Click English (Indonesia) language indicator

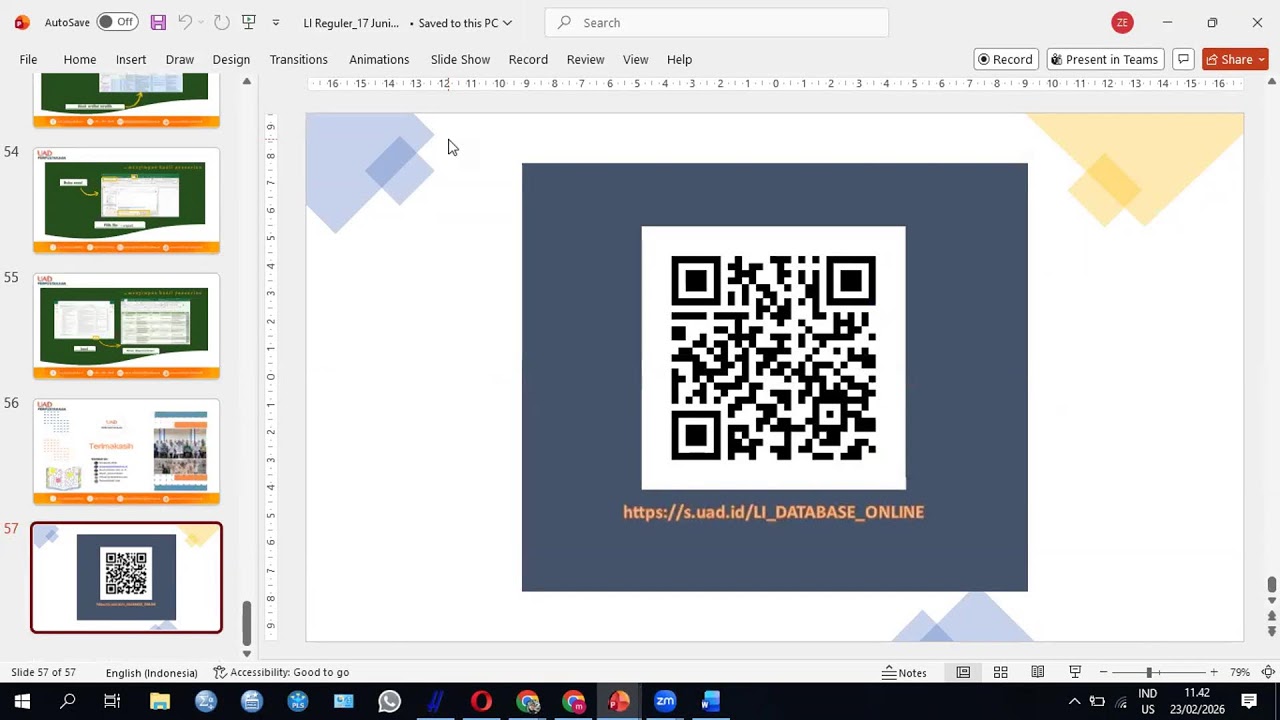pos(151,672)
